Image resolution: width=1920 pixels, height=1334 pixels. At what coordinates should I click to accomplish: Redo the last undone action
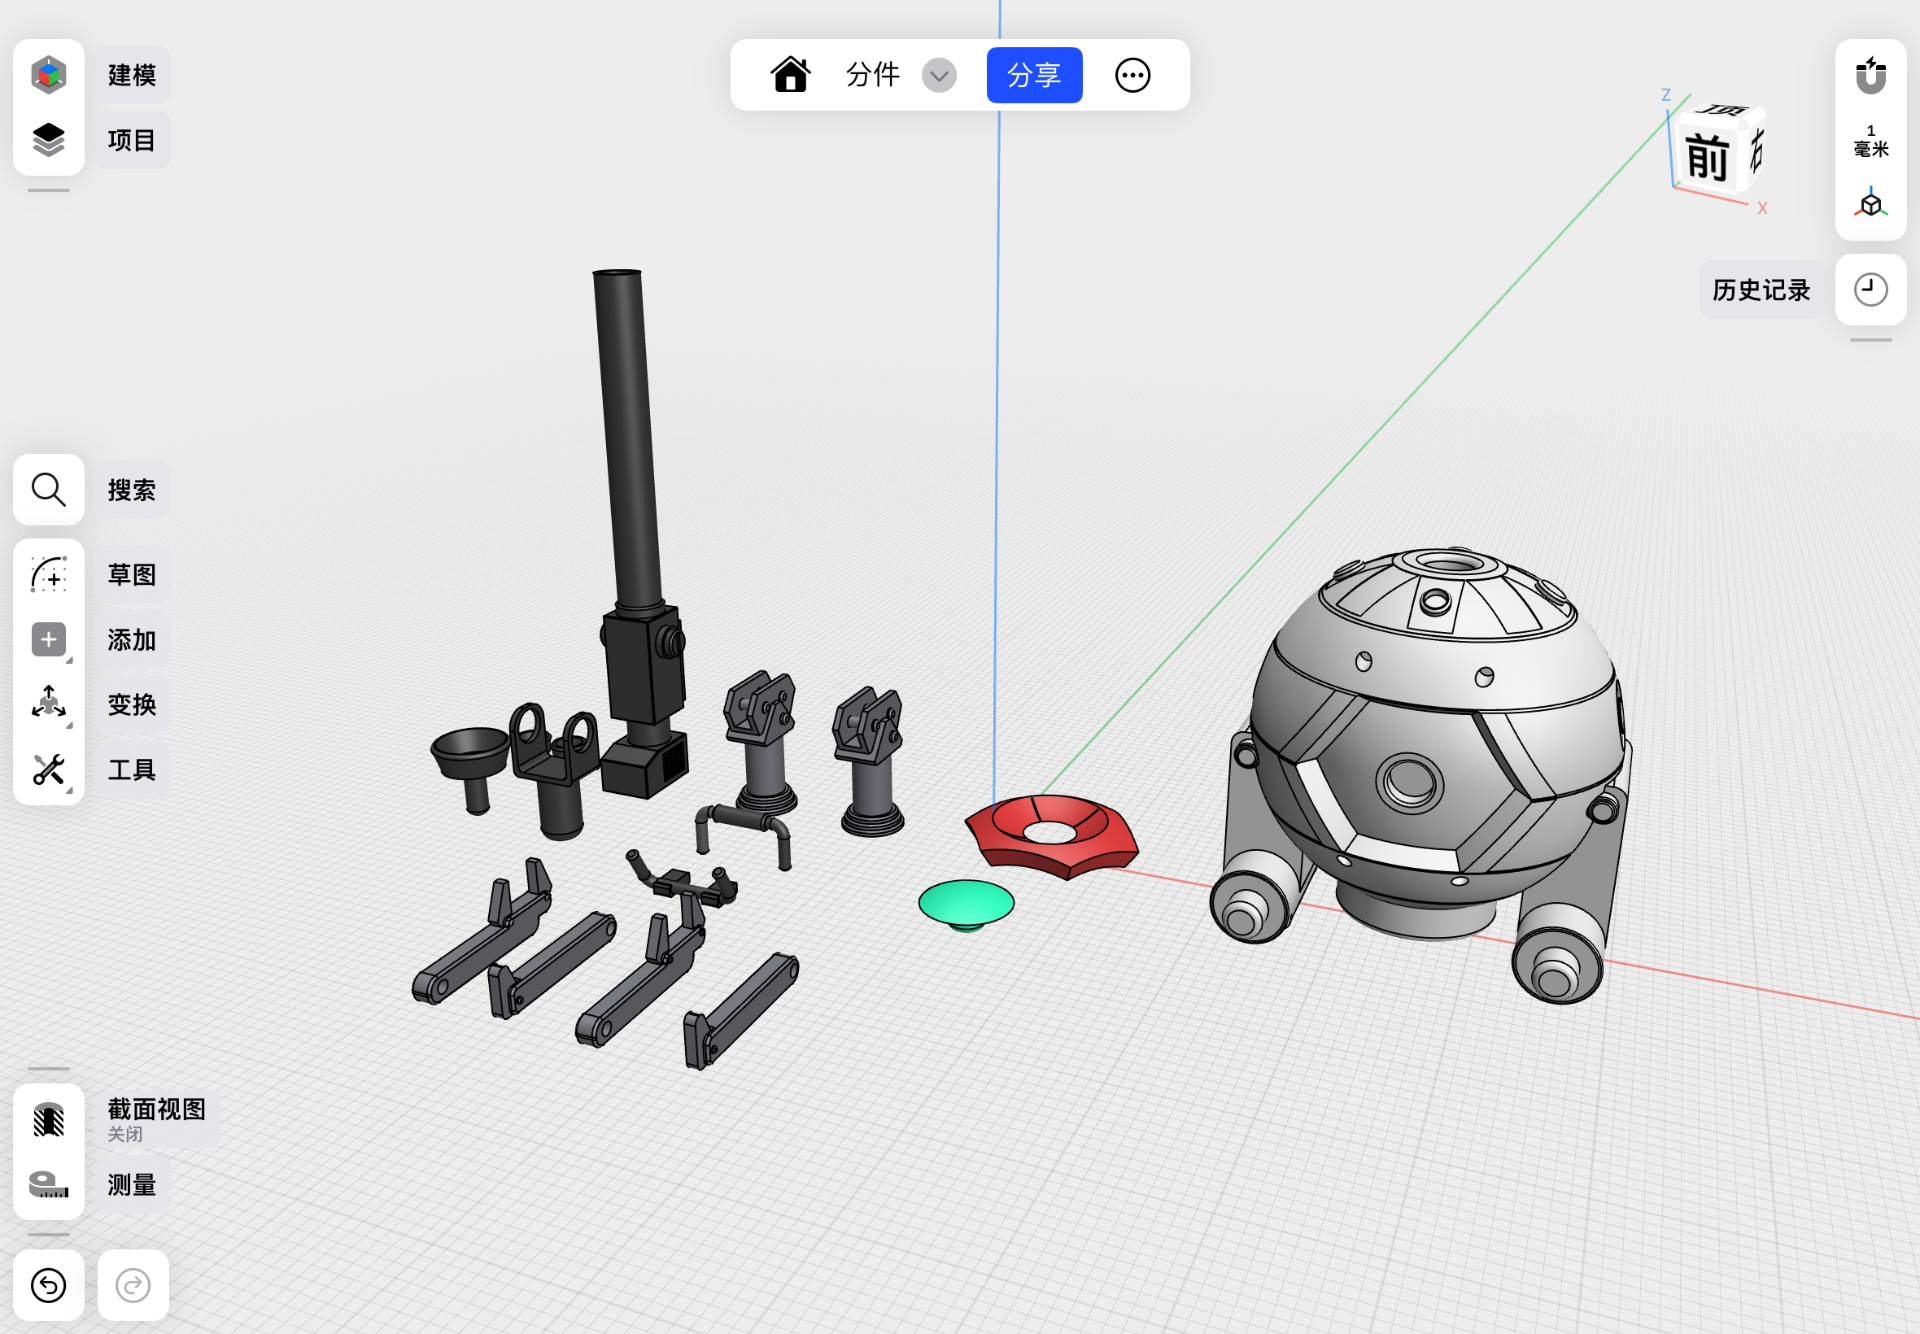tap(133, 1285)
